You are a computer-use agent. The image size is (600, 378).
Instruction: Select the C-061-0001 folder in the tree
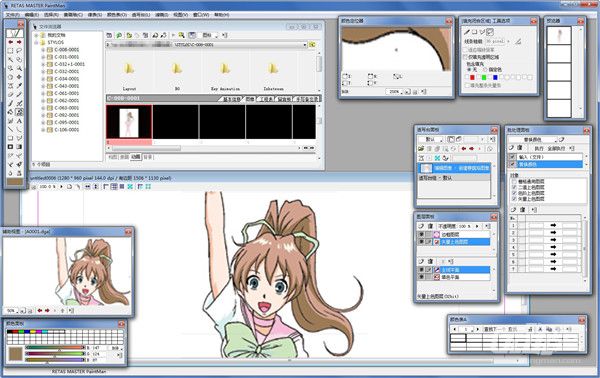pos(67,93)
